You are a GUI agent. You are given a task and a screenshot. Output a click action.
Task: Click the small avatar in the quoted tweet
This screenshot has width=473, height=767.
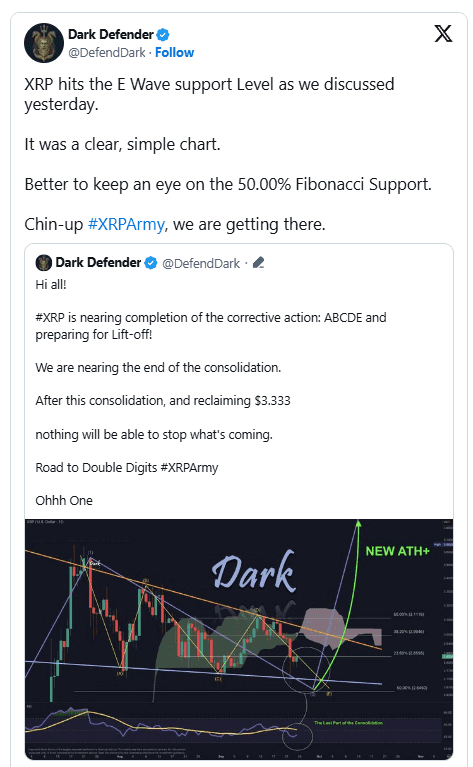click(x=44, y=263)
